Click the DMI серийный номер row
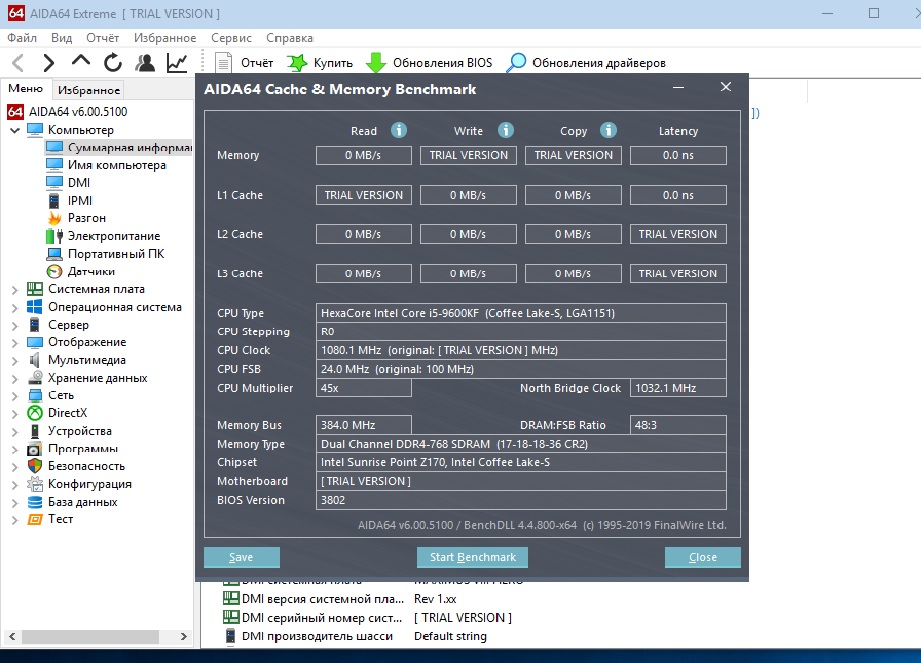Viewport: 921px width, 663px height. pos(368,618)
